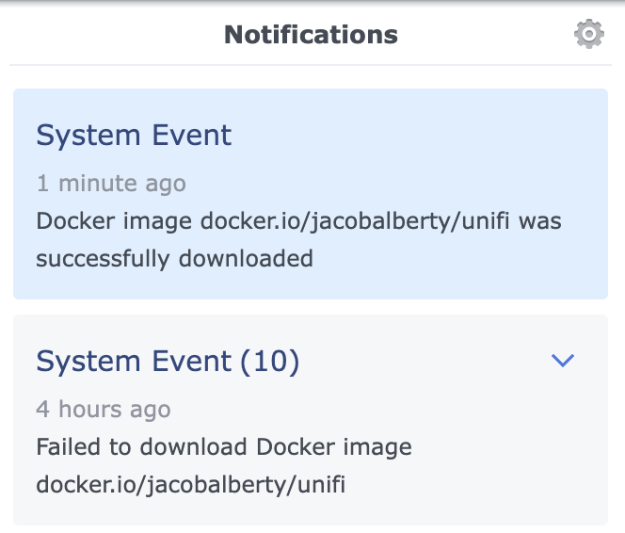
Task: Select the "1 minute ago" timestamp
Action: (111, 184)
